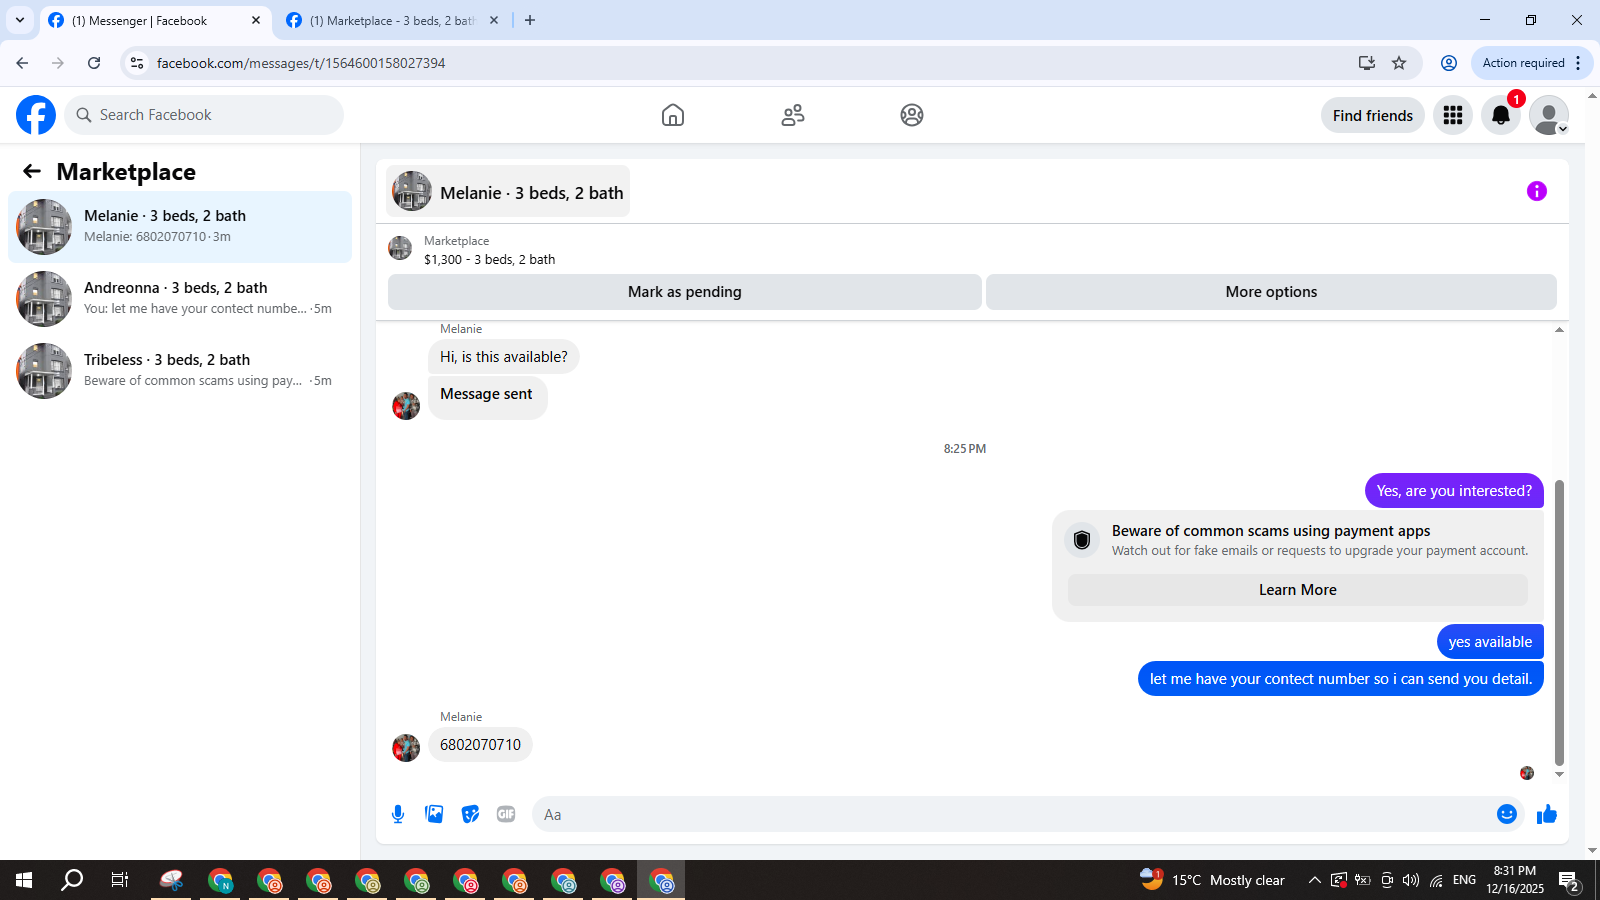Open Chrome's three-dot menu

pos(1578,63)
